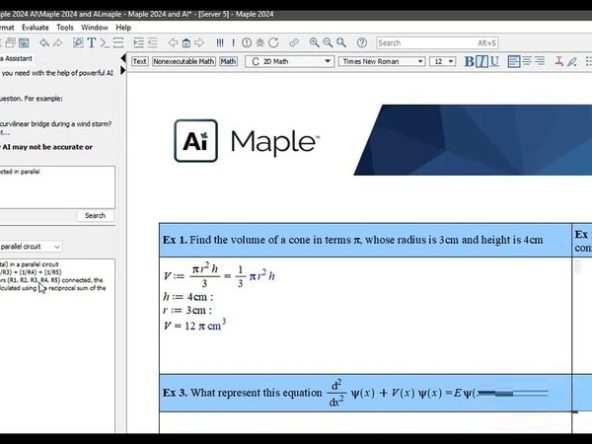Redo the last undone action
Viewport: 592px width, 444px height.
(x=58, y=43)
